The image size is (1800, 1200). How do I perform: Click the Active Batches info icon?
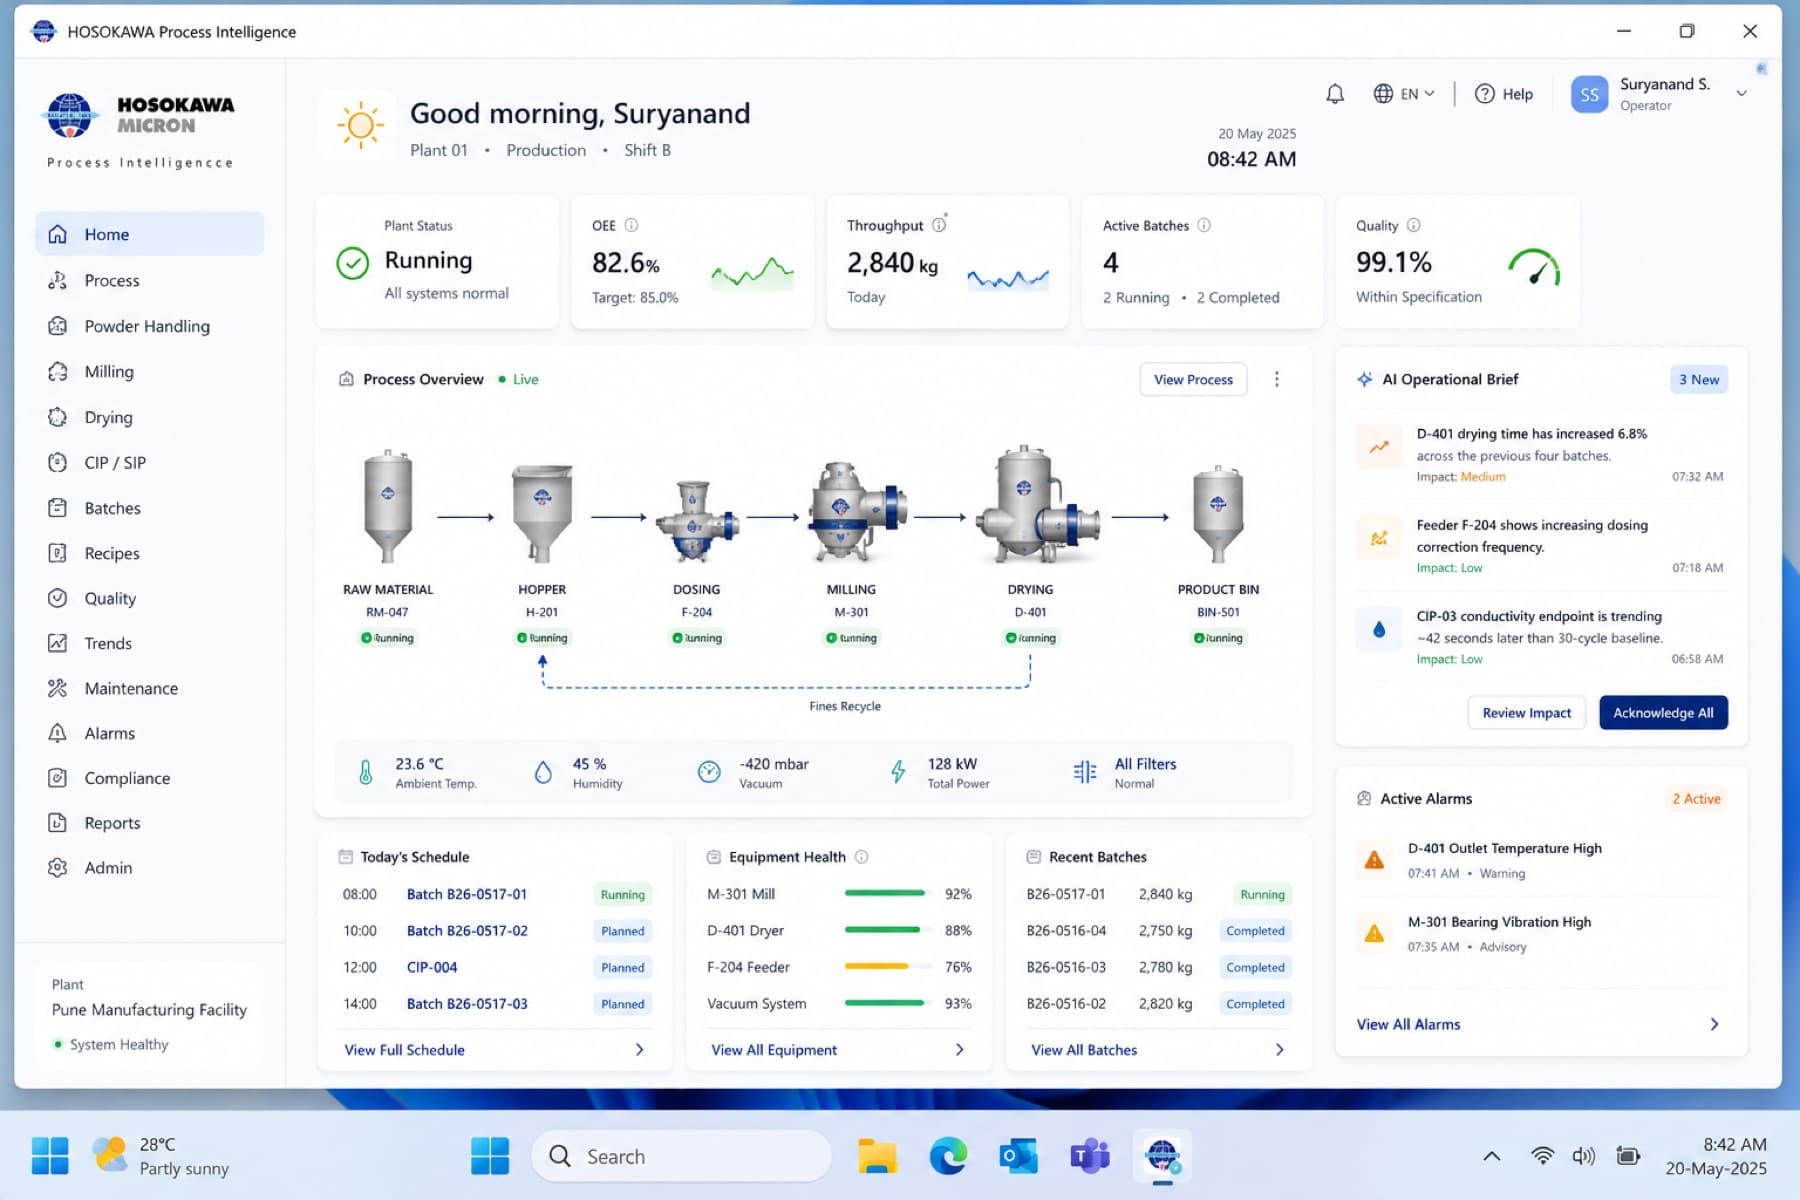coord(1204,225)
